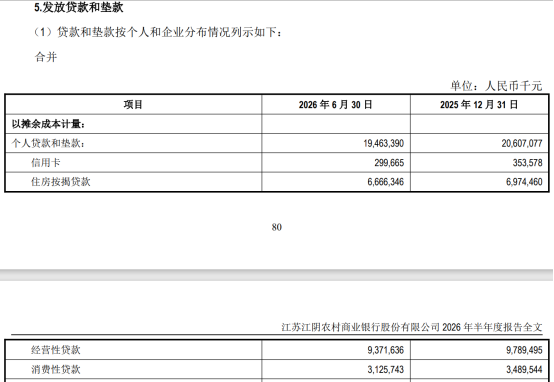Click the value 6,666,346
554x382 pixels.
tap(385, 182)
